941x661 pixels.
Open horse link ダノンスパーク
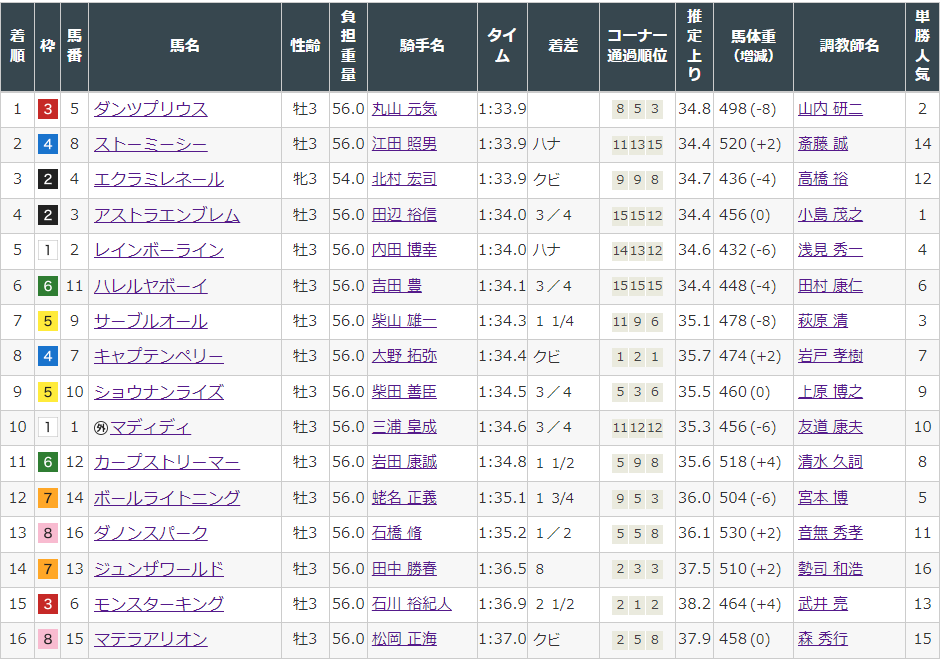(151, 533)
